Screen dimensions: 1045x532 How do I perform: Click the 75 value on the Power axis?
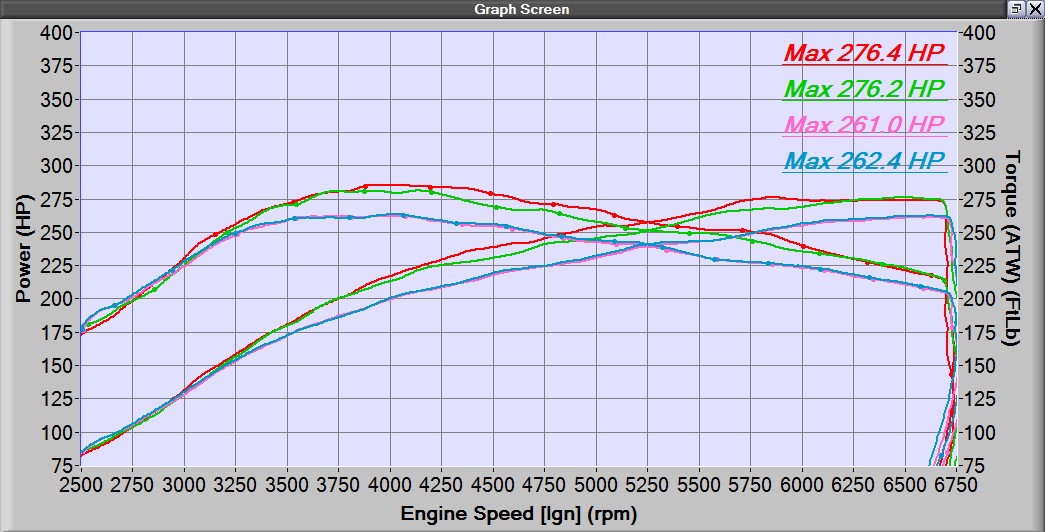(61, 465)
